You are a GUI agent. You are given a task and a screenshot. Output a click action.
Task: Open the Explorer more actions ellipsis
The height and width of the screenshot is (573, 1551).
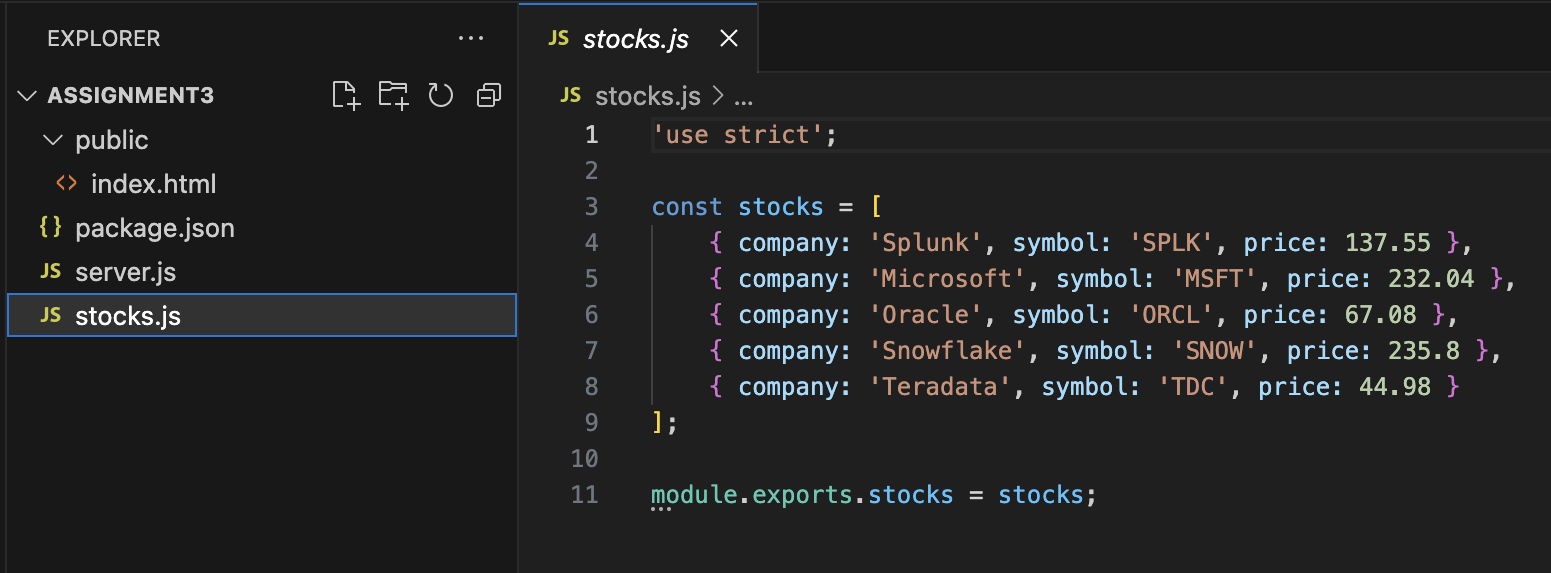(470, 39)
